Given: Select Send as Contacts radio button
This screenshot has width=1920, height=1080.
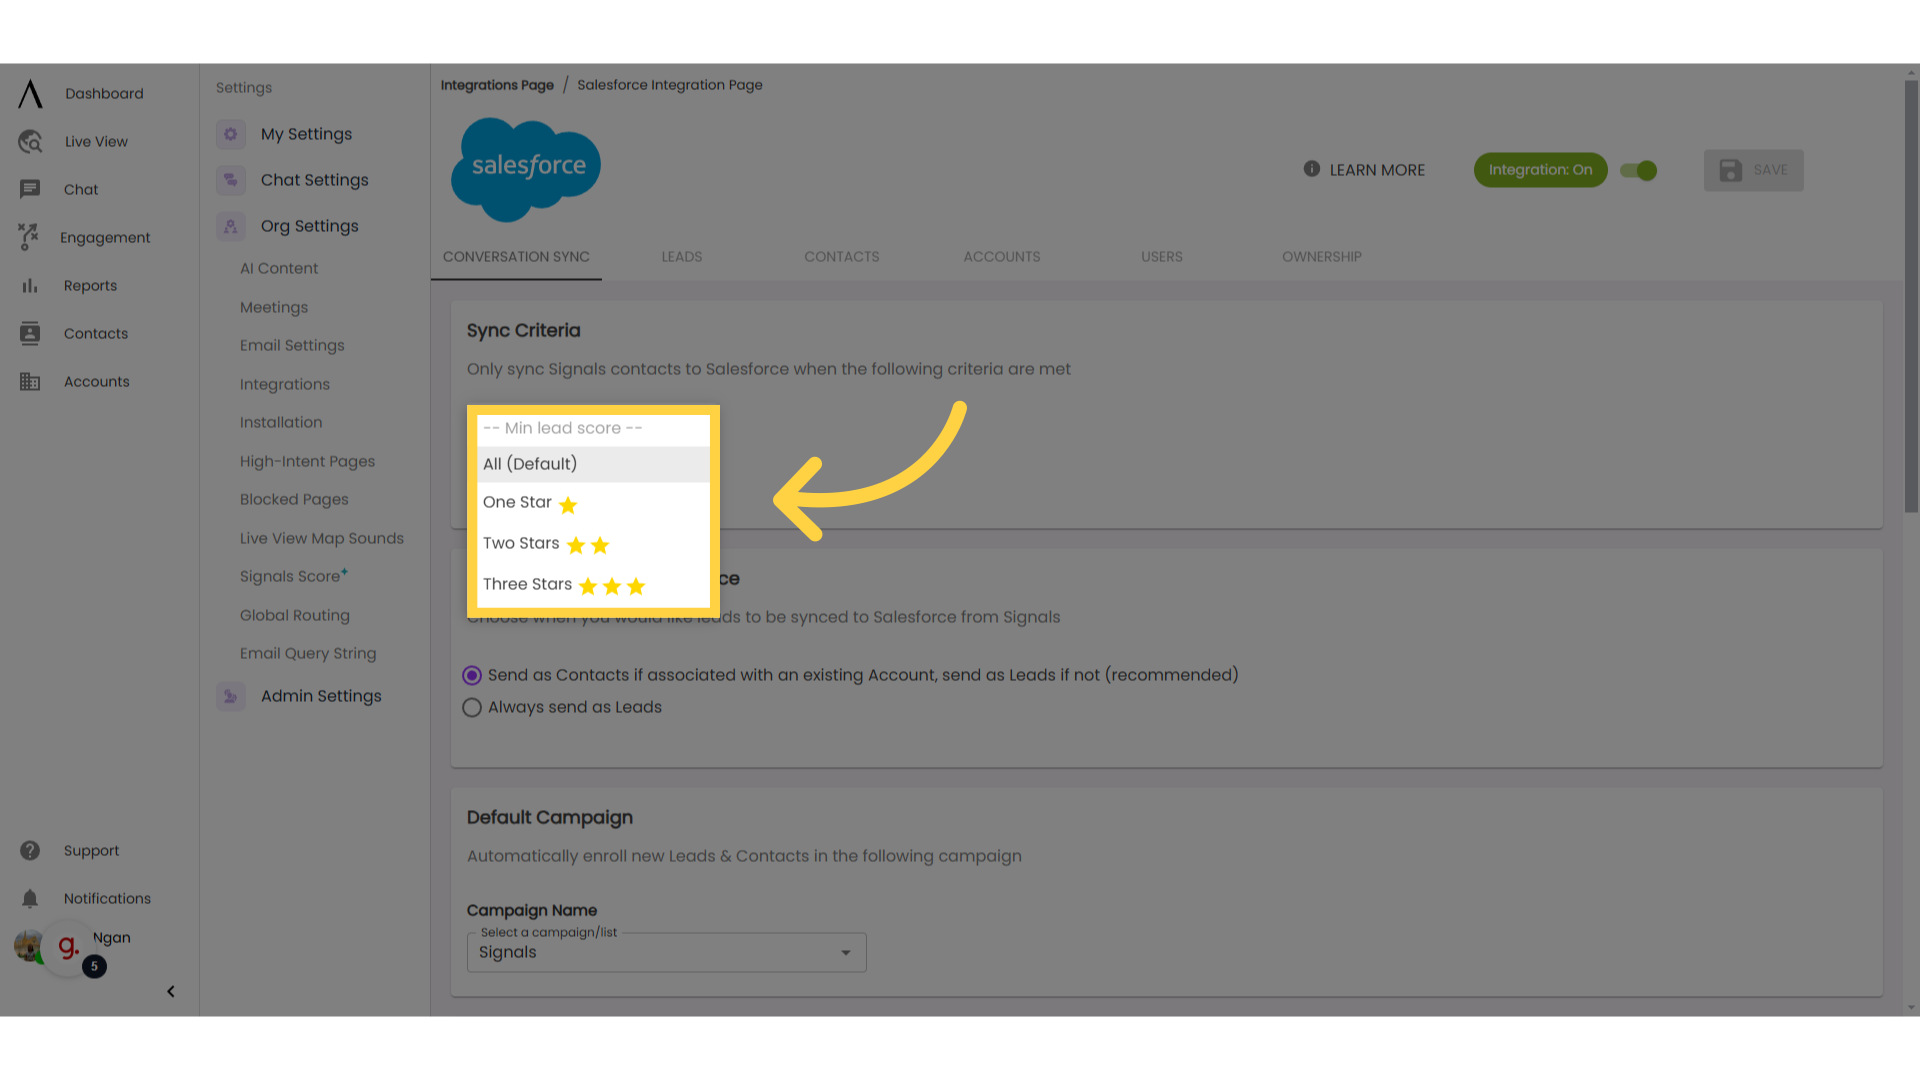Looking at the screenshot, I should pyautogui.click(x=472, y=675).
